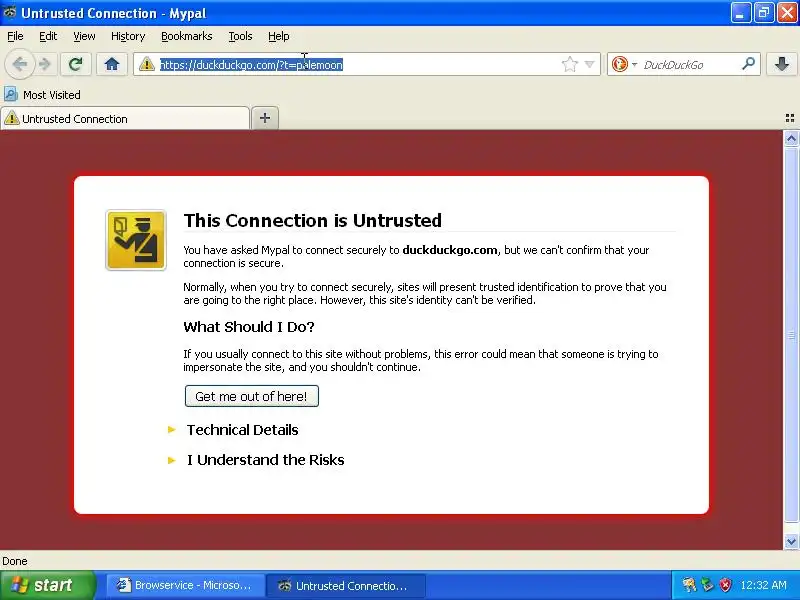Select the Untrusted Connection tab
Viewport: 800px width, 600px height.
coord(125,118)
